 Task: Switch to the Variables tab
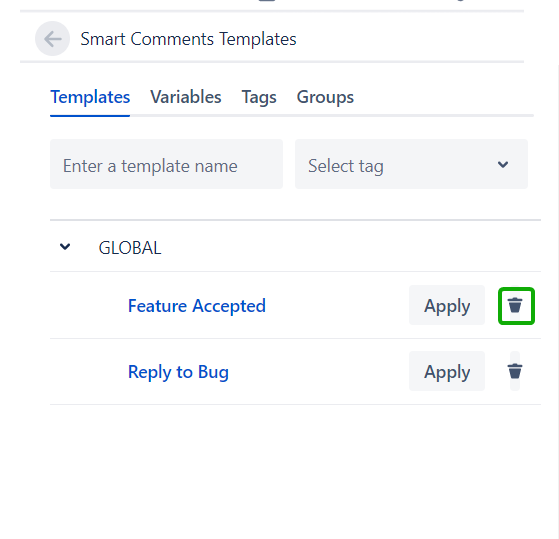(x=186, y=97)
